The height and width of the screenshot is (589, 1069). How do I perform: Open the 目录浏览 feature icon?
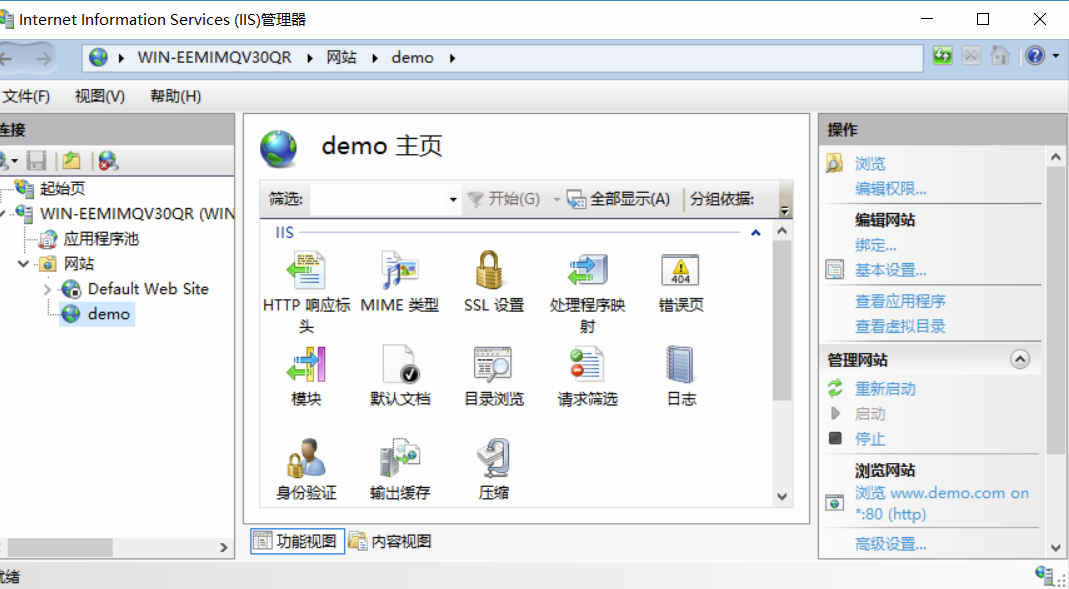point(493,364)
